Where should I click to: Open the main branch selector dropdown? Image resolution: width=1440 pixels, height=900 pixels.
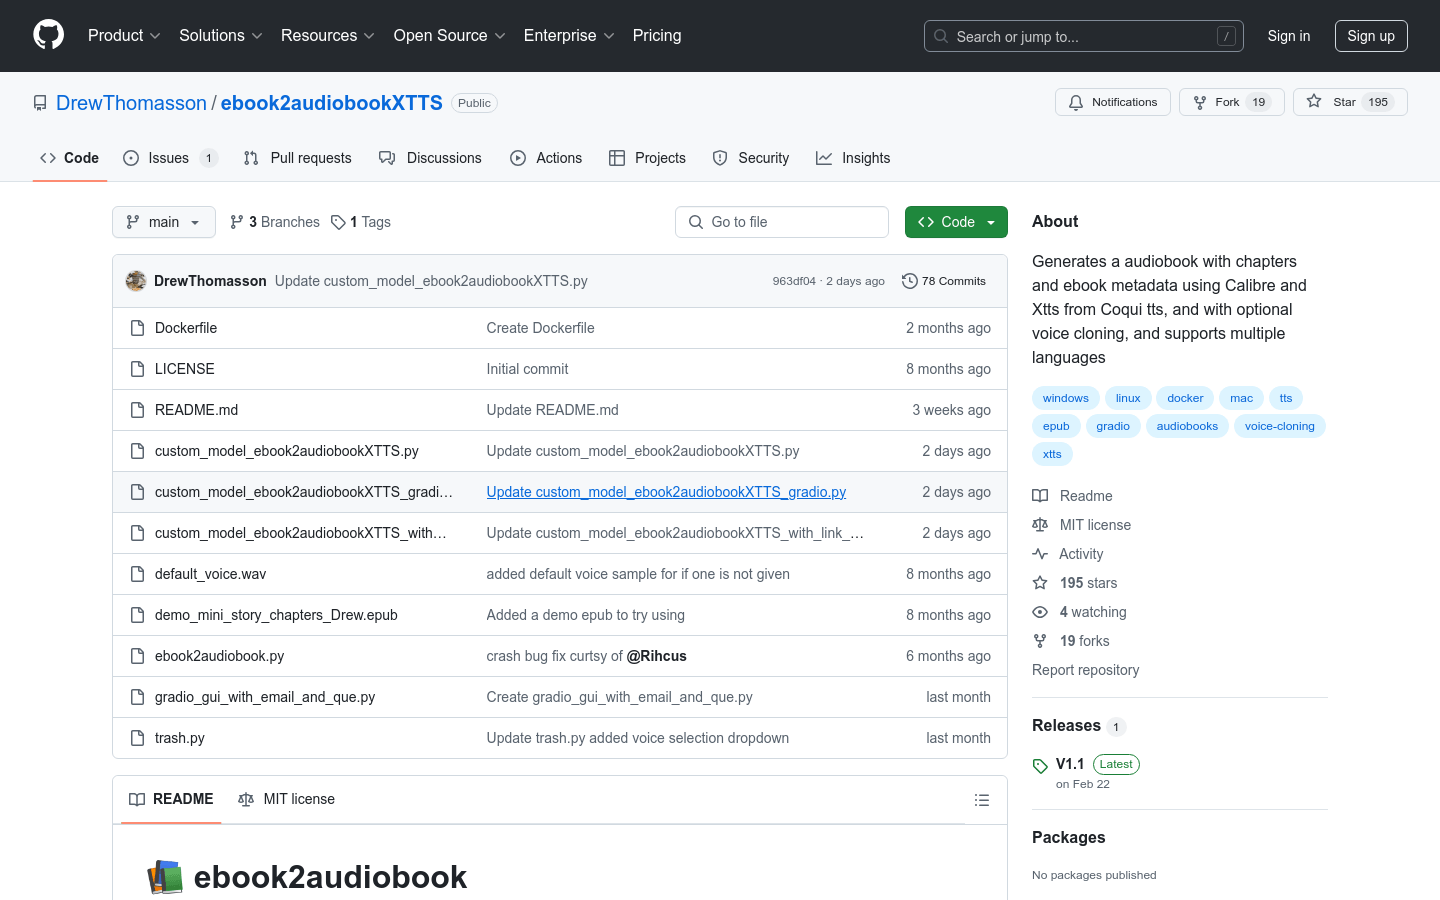click(164, 222)
